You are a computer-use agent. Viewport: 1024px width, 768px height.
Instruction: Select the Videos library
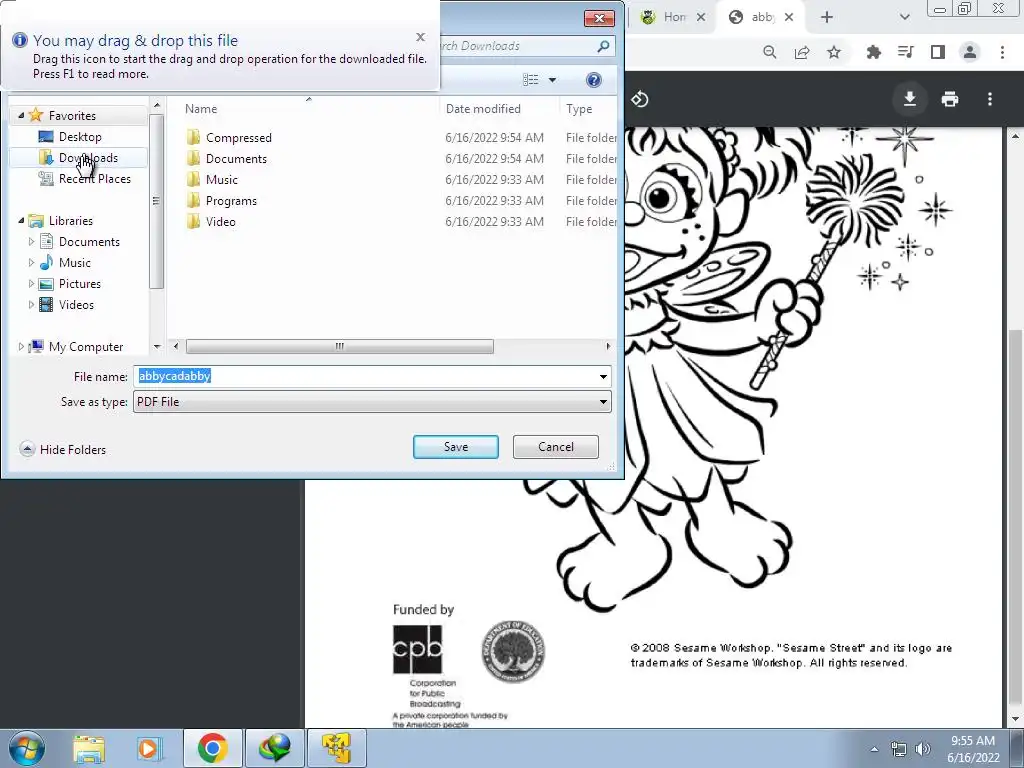point(76,304)
